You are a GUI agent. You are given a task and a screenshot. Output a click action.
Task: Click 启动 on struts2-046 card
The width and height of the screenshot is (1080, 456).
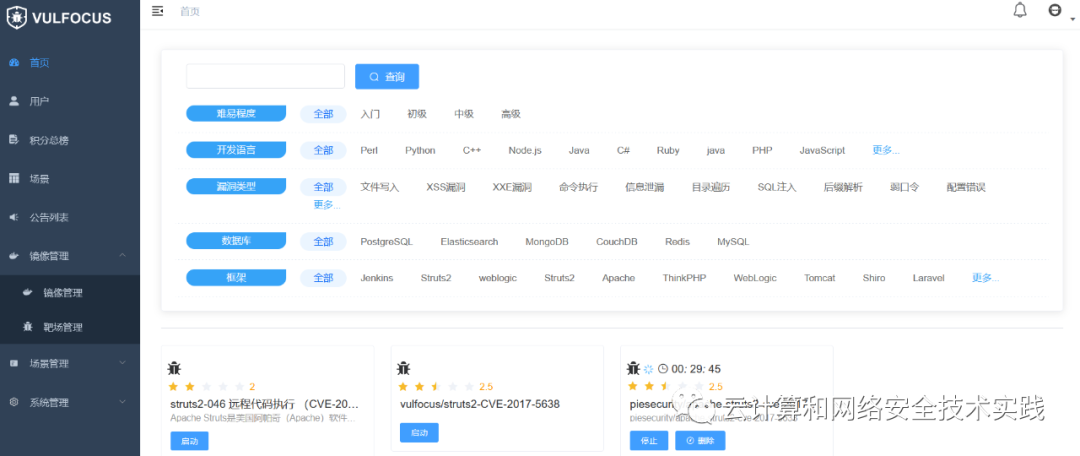pyautogui.click(x=189, y=442)
